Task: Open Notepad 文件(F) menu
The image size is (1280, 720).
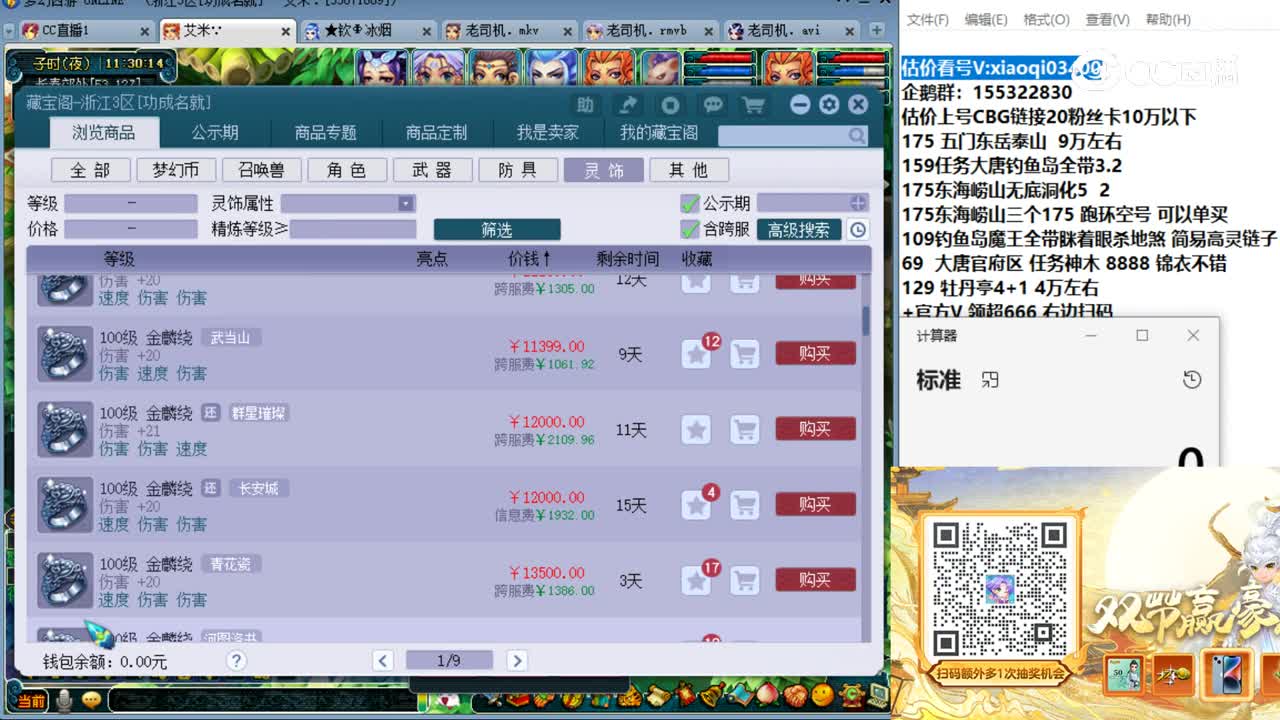Action: coord(928,19)
